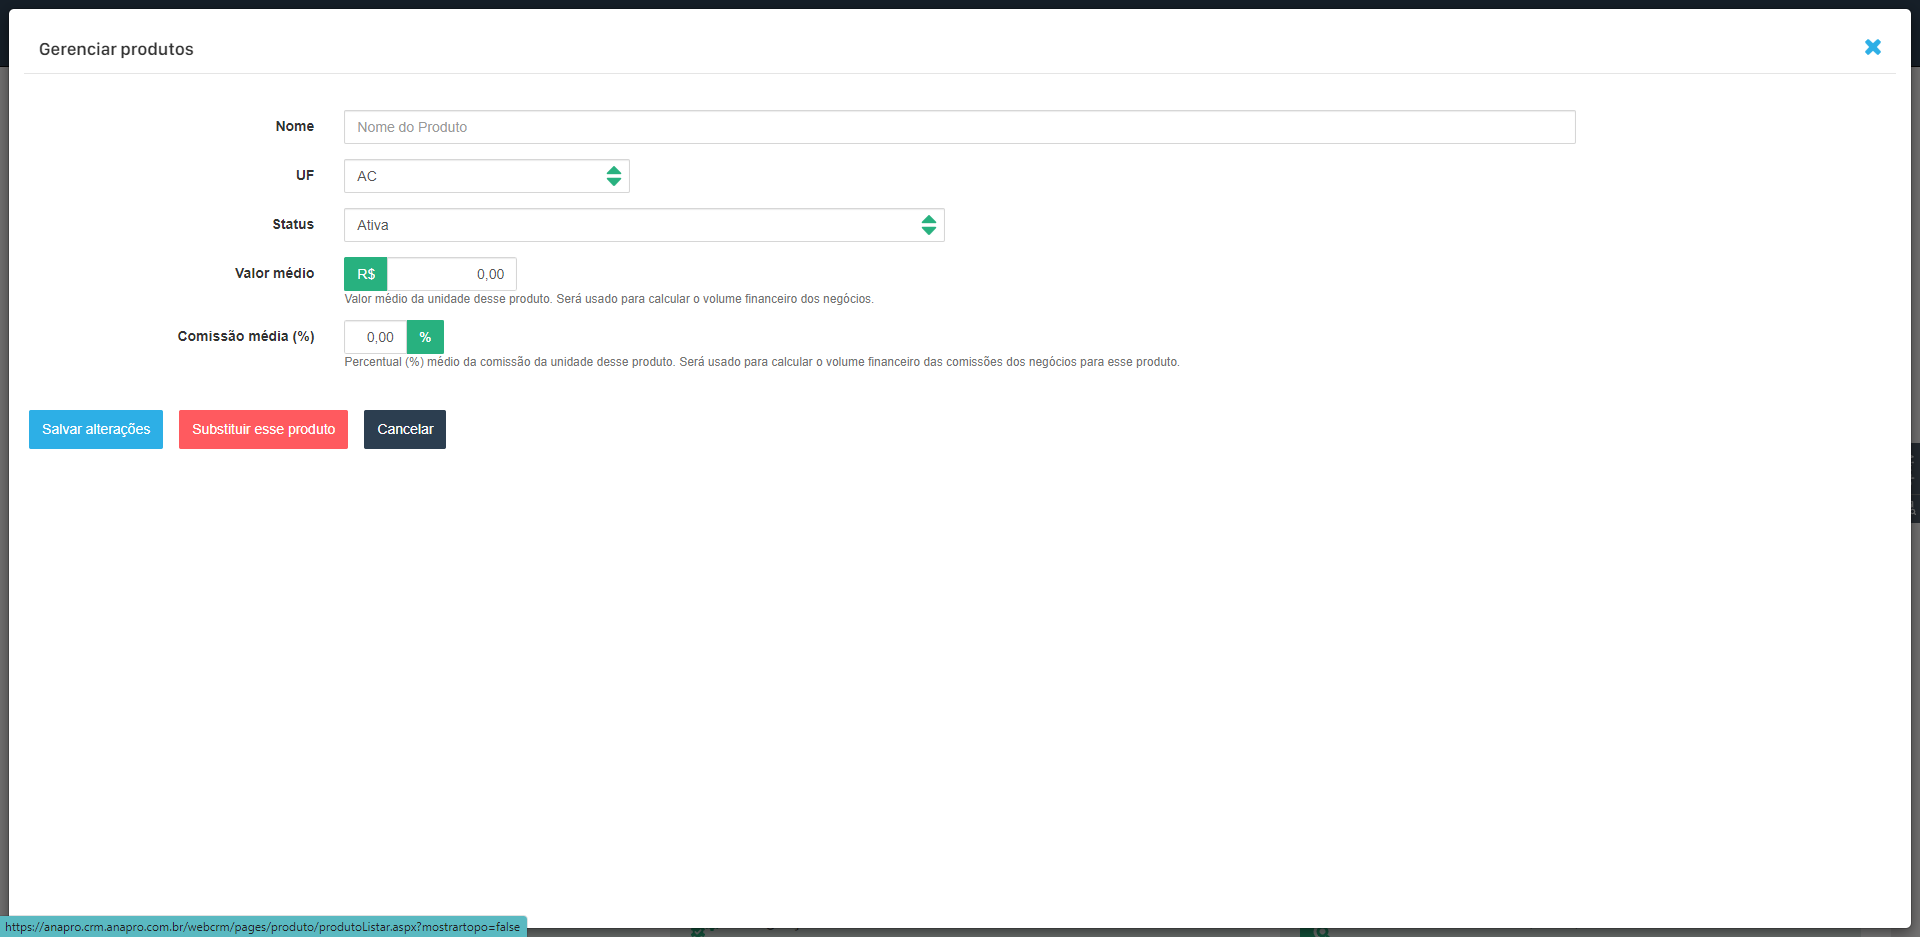Select the Valor médio amount field
The width and height of the screenshot is (1920, 937).
point(452,274)
